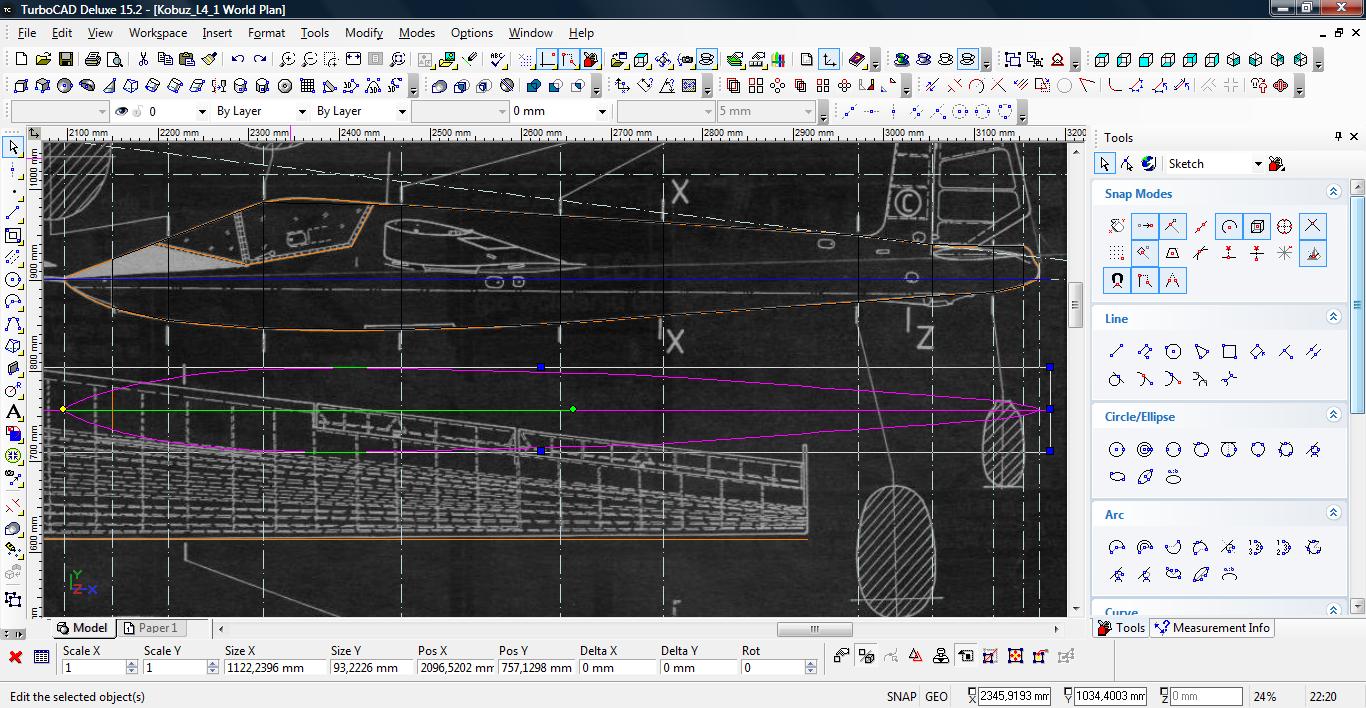The image size is (1366, 708).
Task: Select the first Arc tool, Center and Radius
Action: coord(1117,547)
